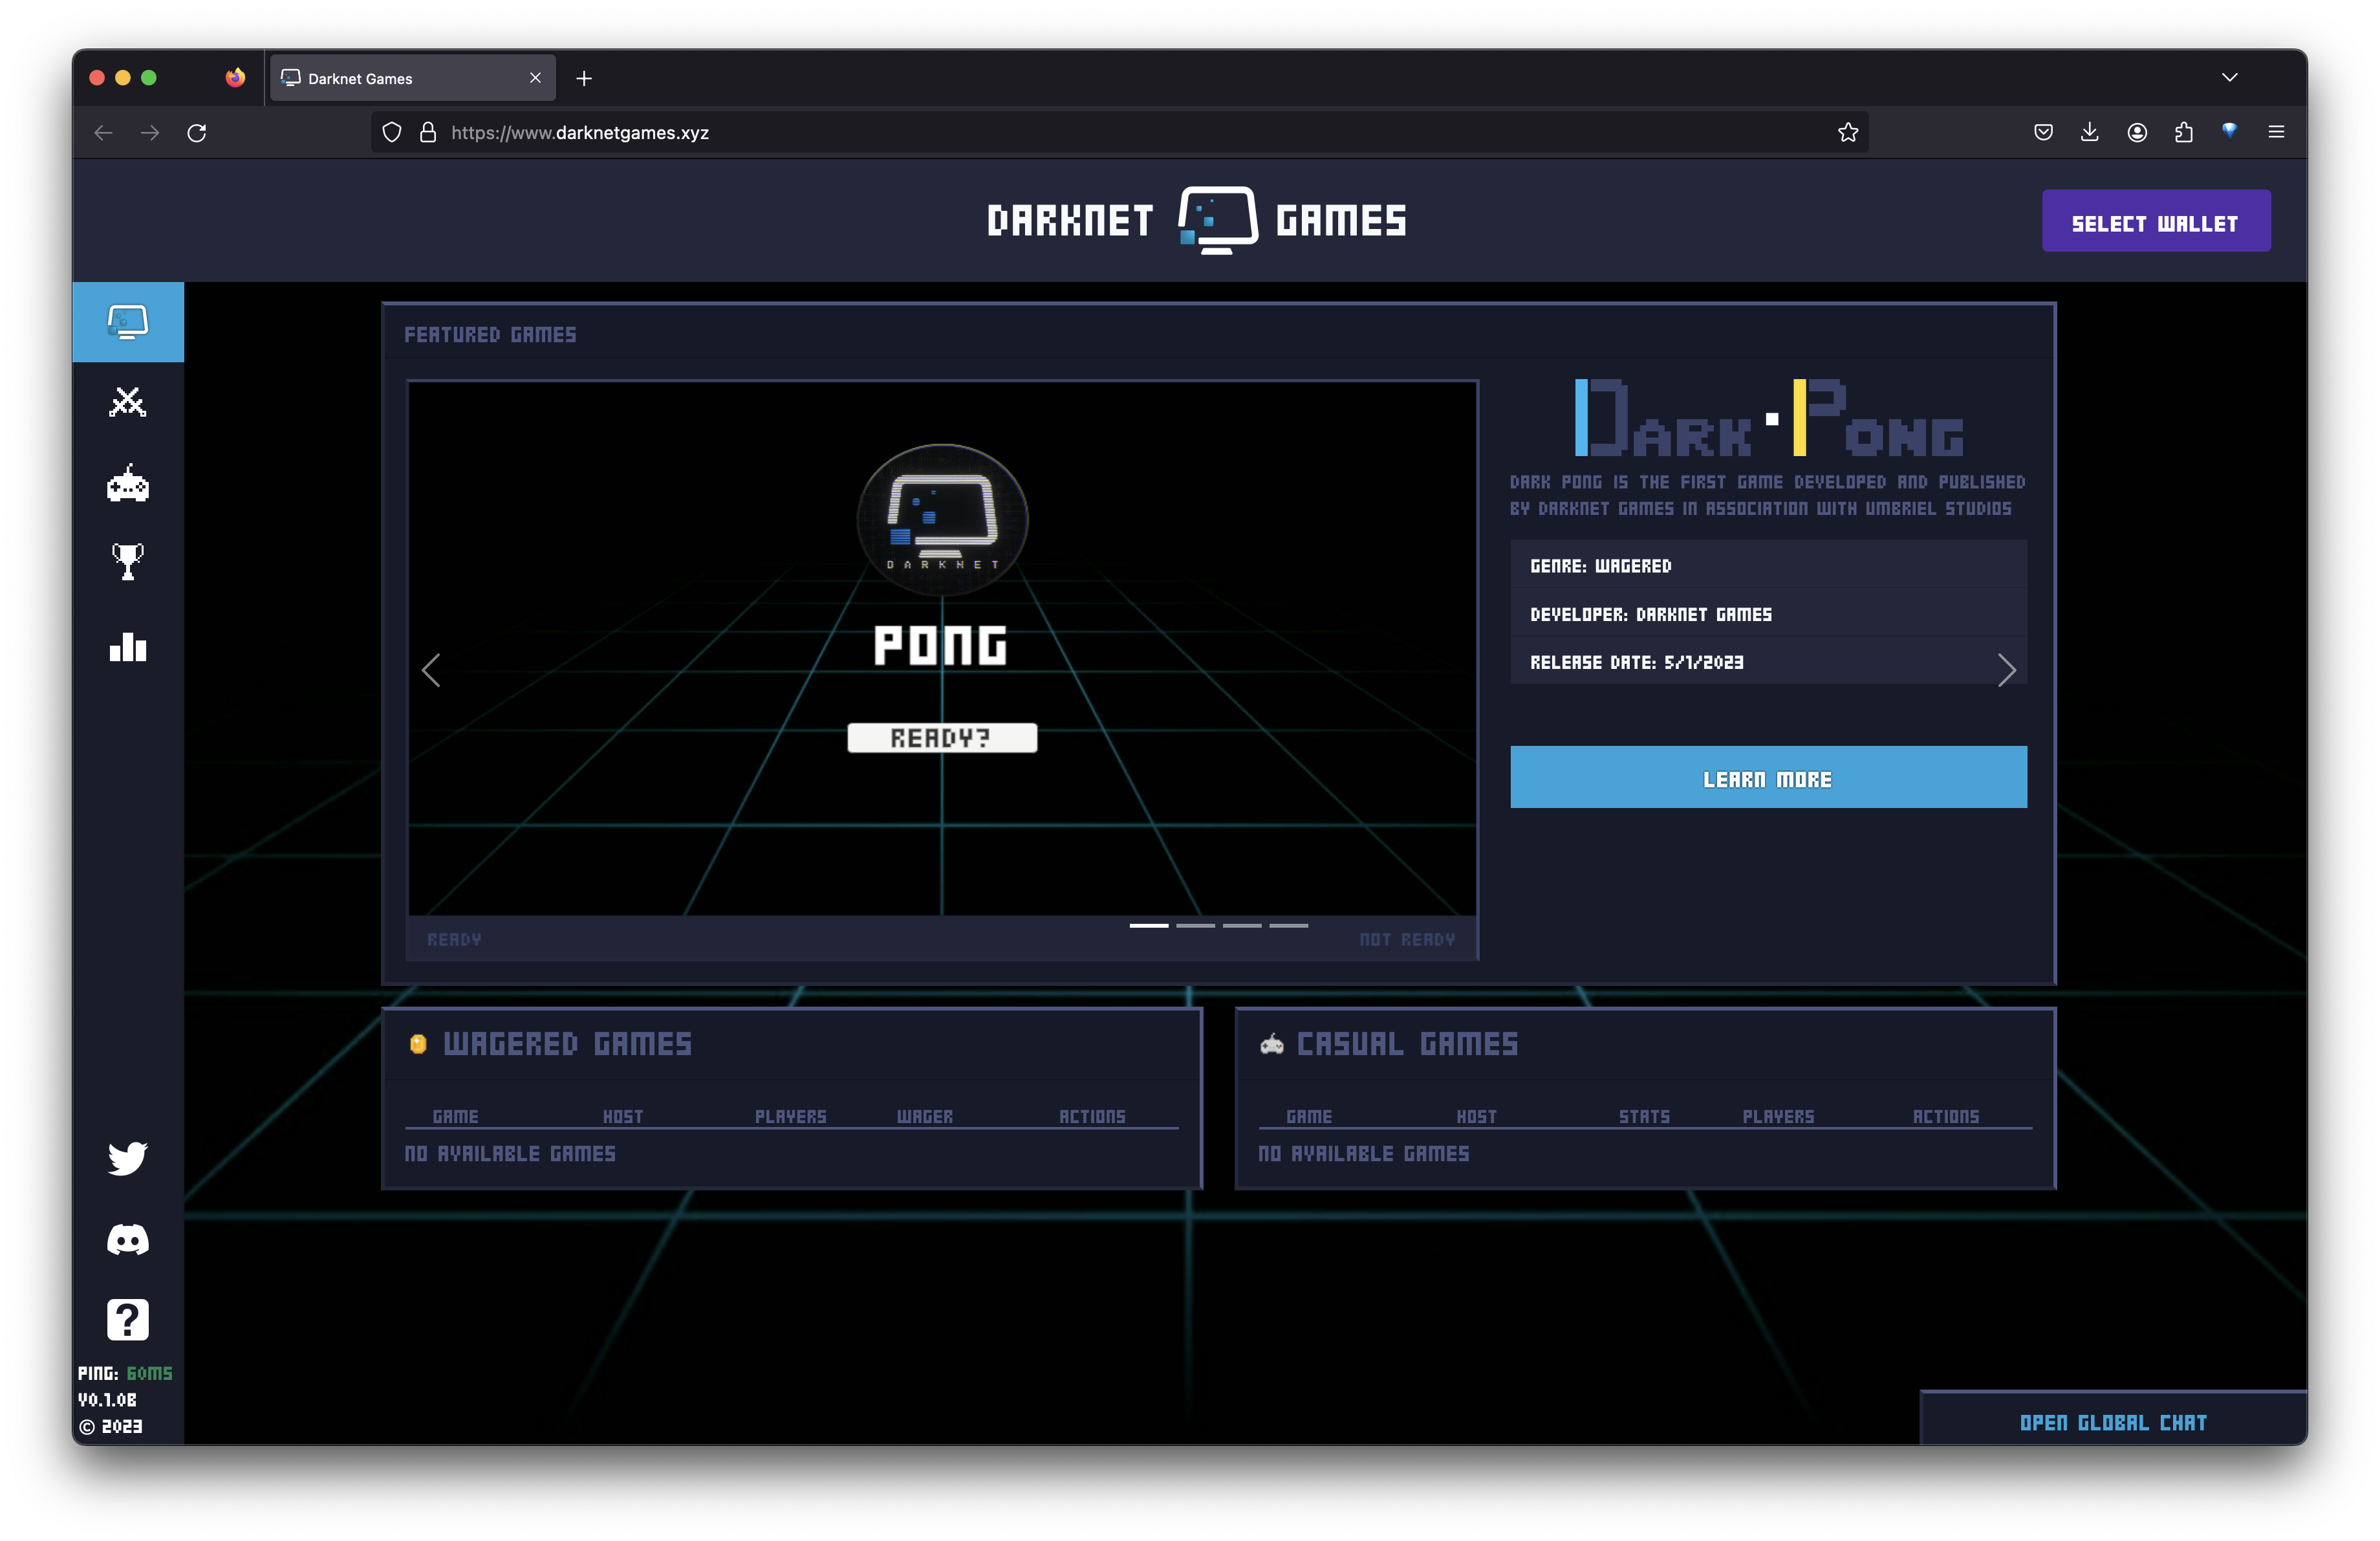
Task: Open the Discord icon in sidebar
Action: pyautogui.click(x=128, y=1240)
